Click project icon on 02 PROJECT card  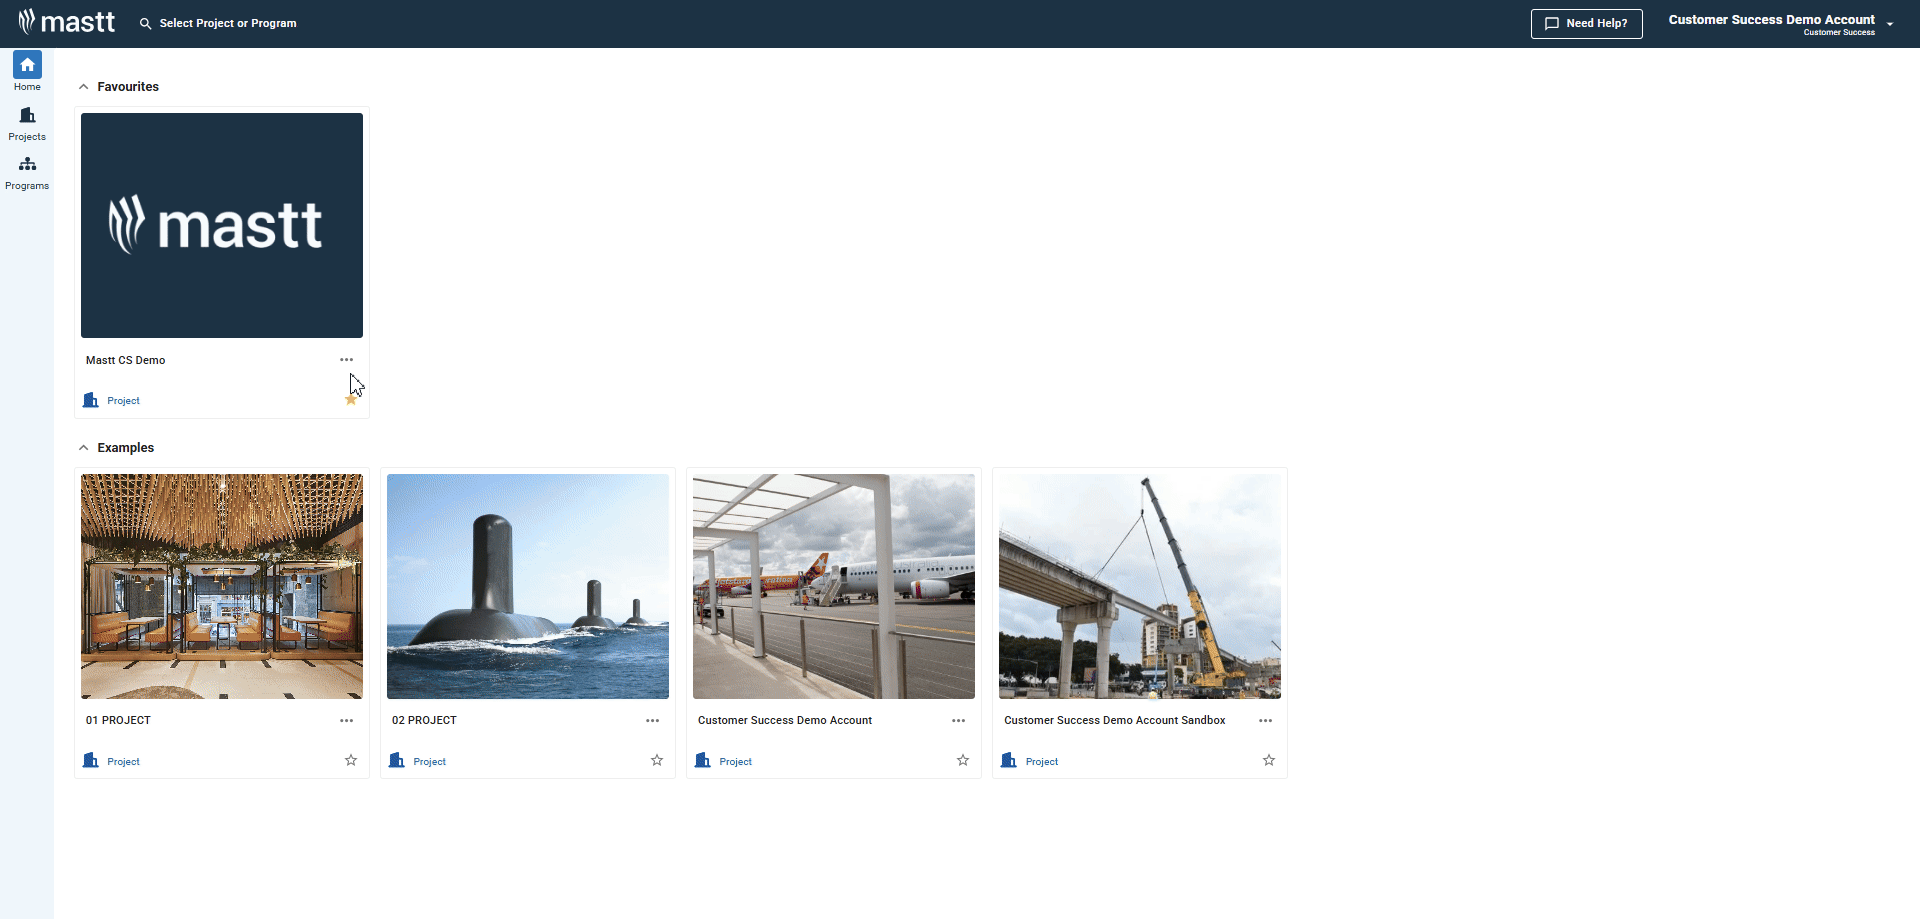397,761
